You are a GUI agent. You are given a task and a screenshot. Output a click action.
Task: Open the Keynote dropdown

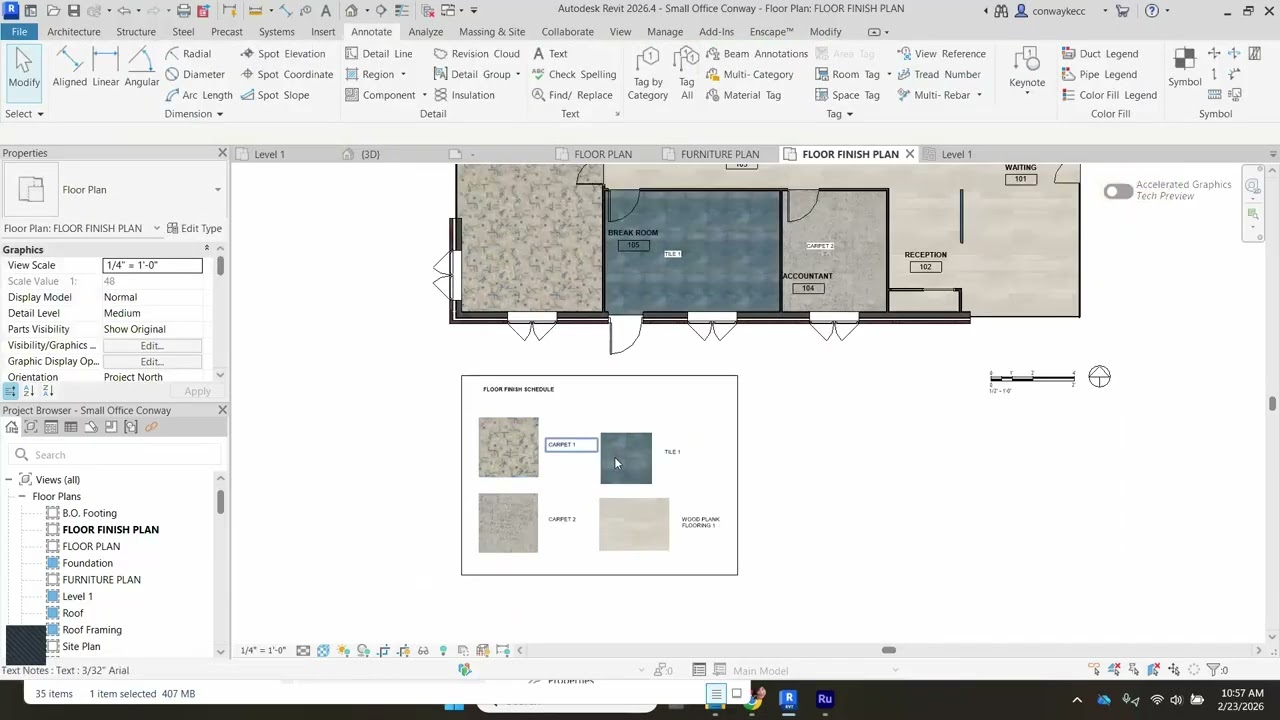(1027, 94)
